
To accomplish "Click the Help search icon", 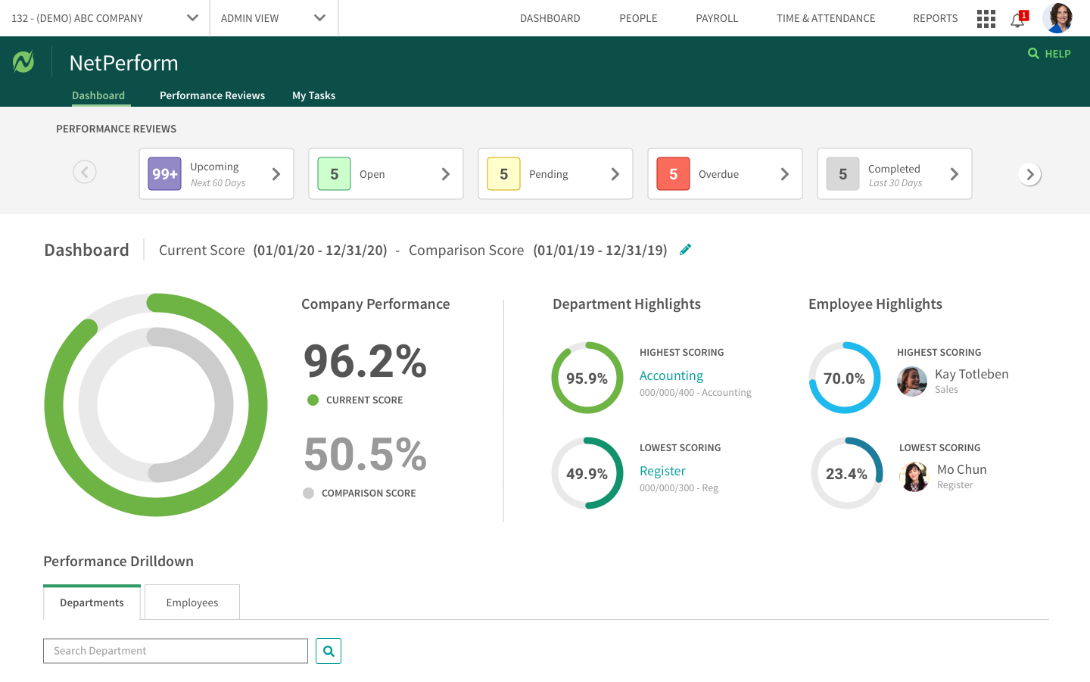I will click(1033, 54).
